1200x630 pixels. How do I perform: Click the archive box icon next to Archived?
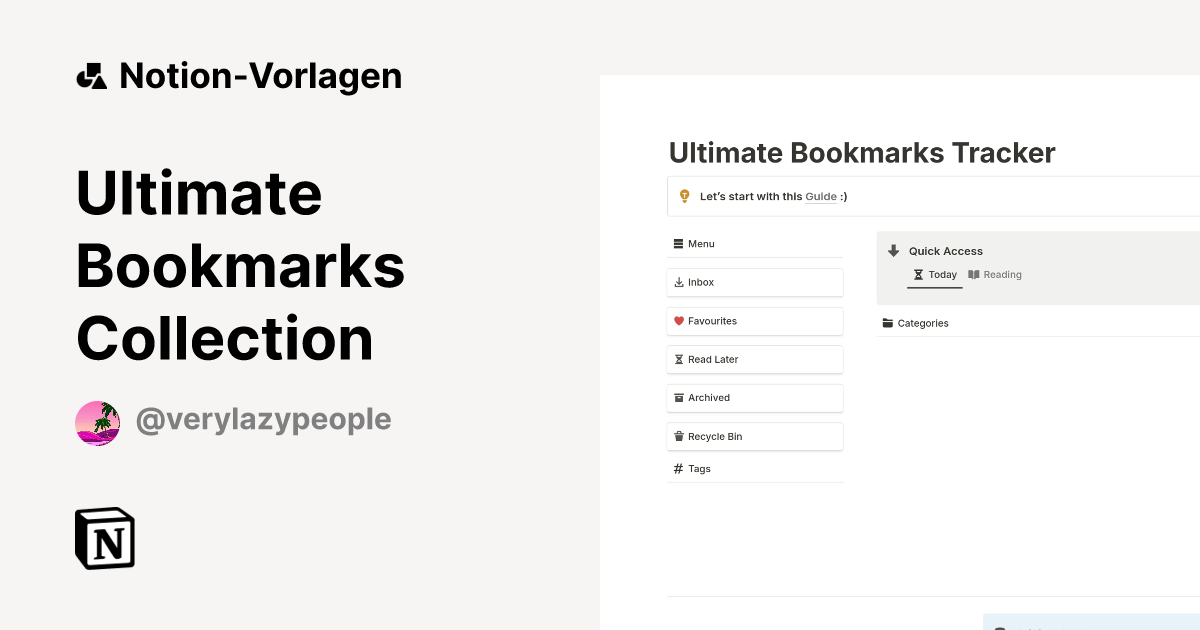pyautogui.click(x=679, y=397)
